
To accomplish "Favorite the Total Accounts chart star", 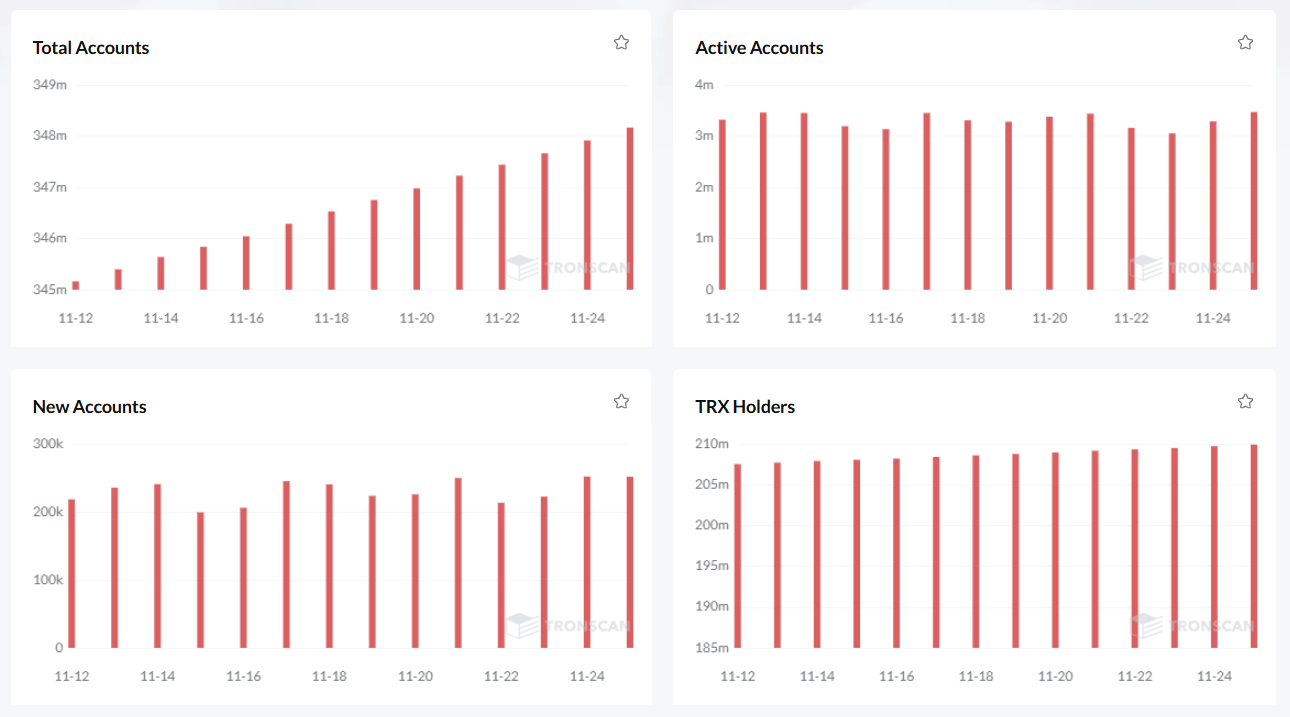I will (621, 42).
